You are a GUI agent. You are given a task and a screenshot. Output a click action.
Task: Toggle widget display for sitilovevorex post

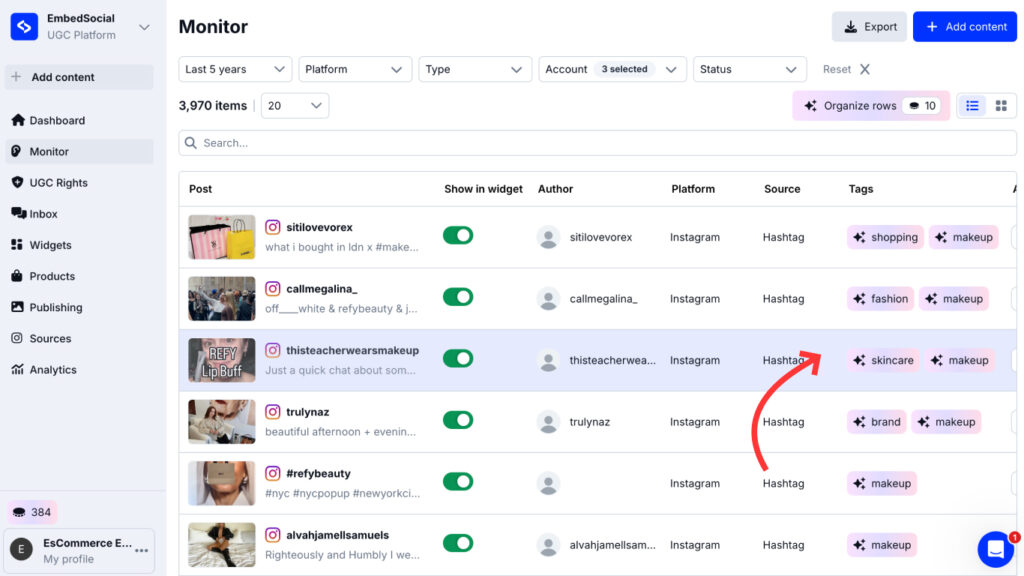click(458, 236)
